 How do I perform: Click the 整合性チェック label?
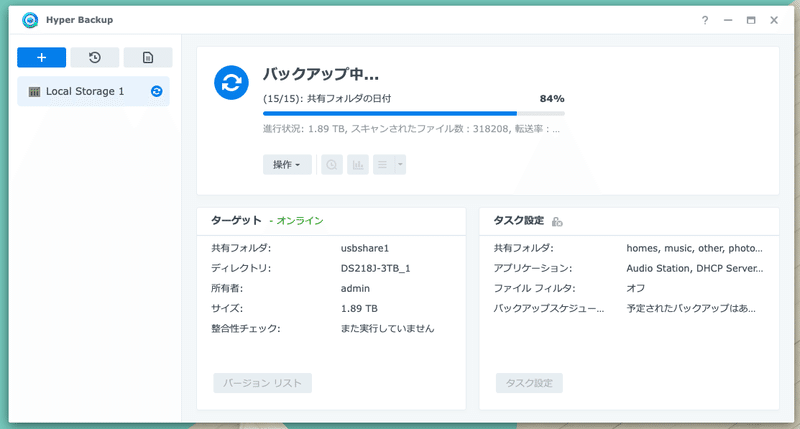246,329
